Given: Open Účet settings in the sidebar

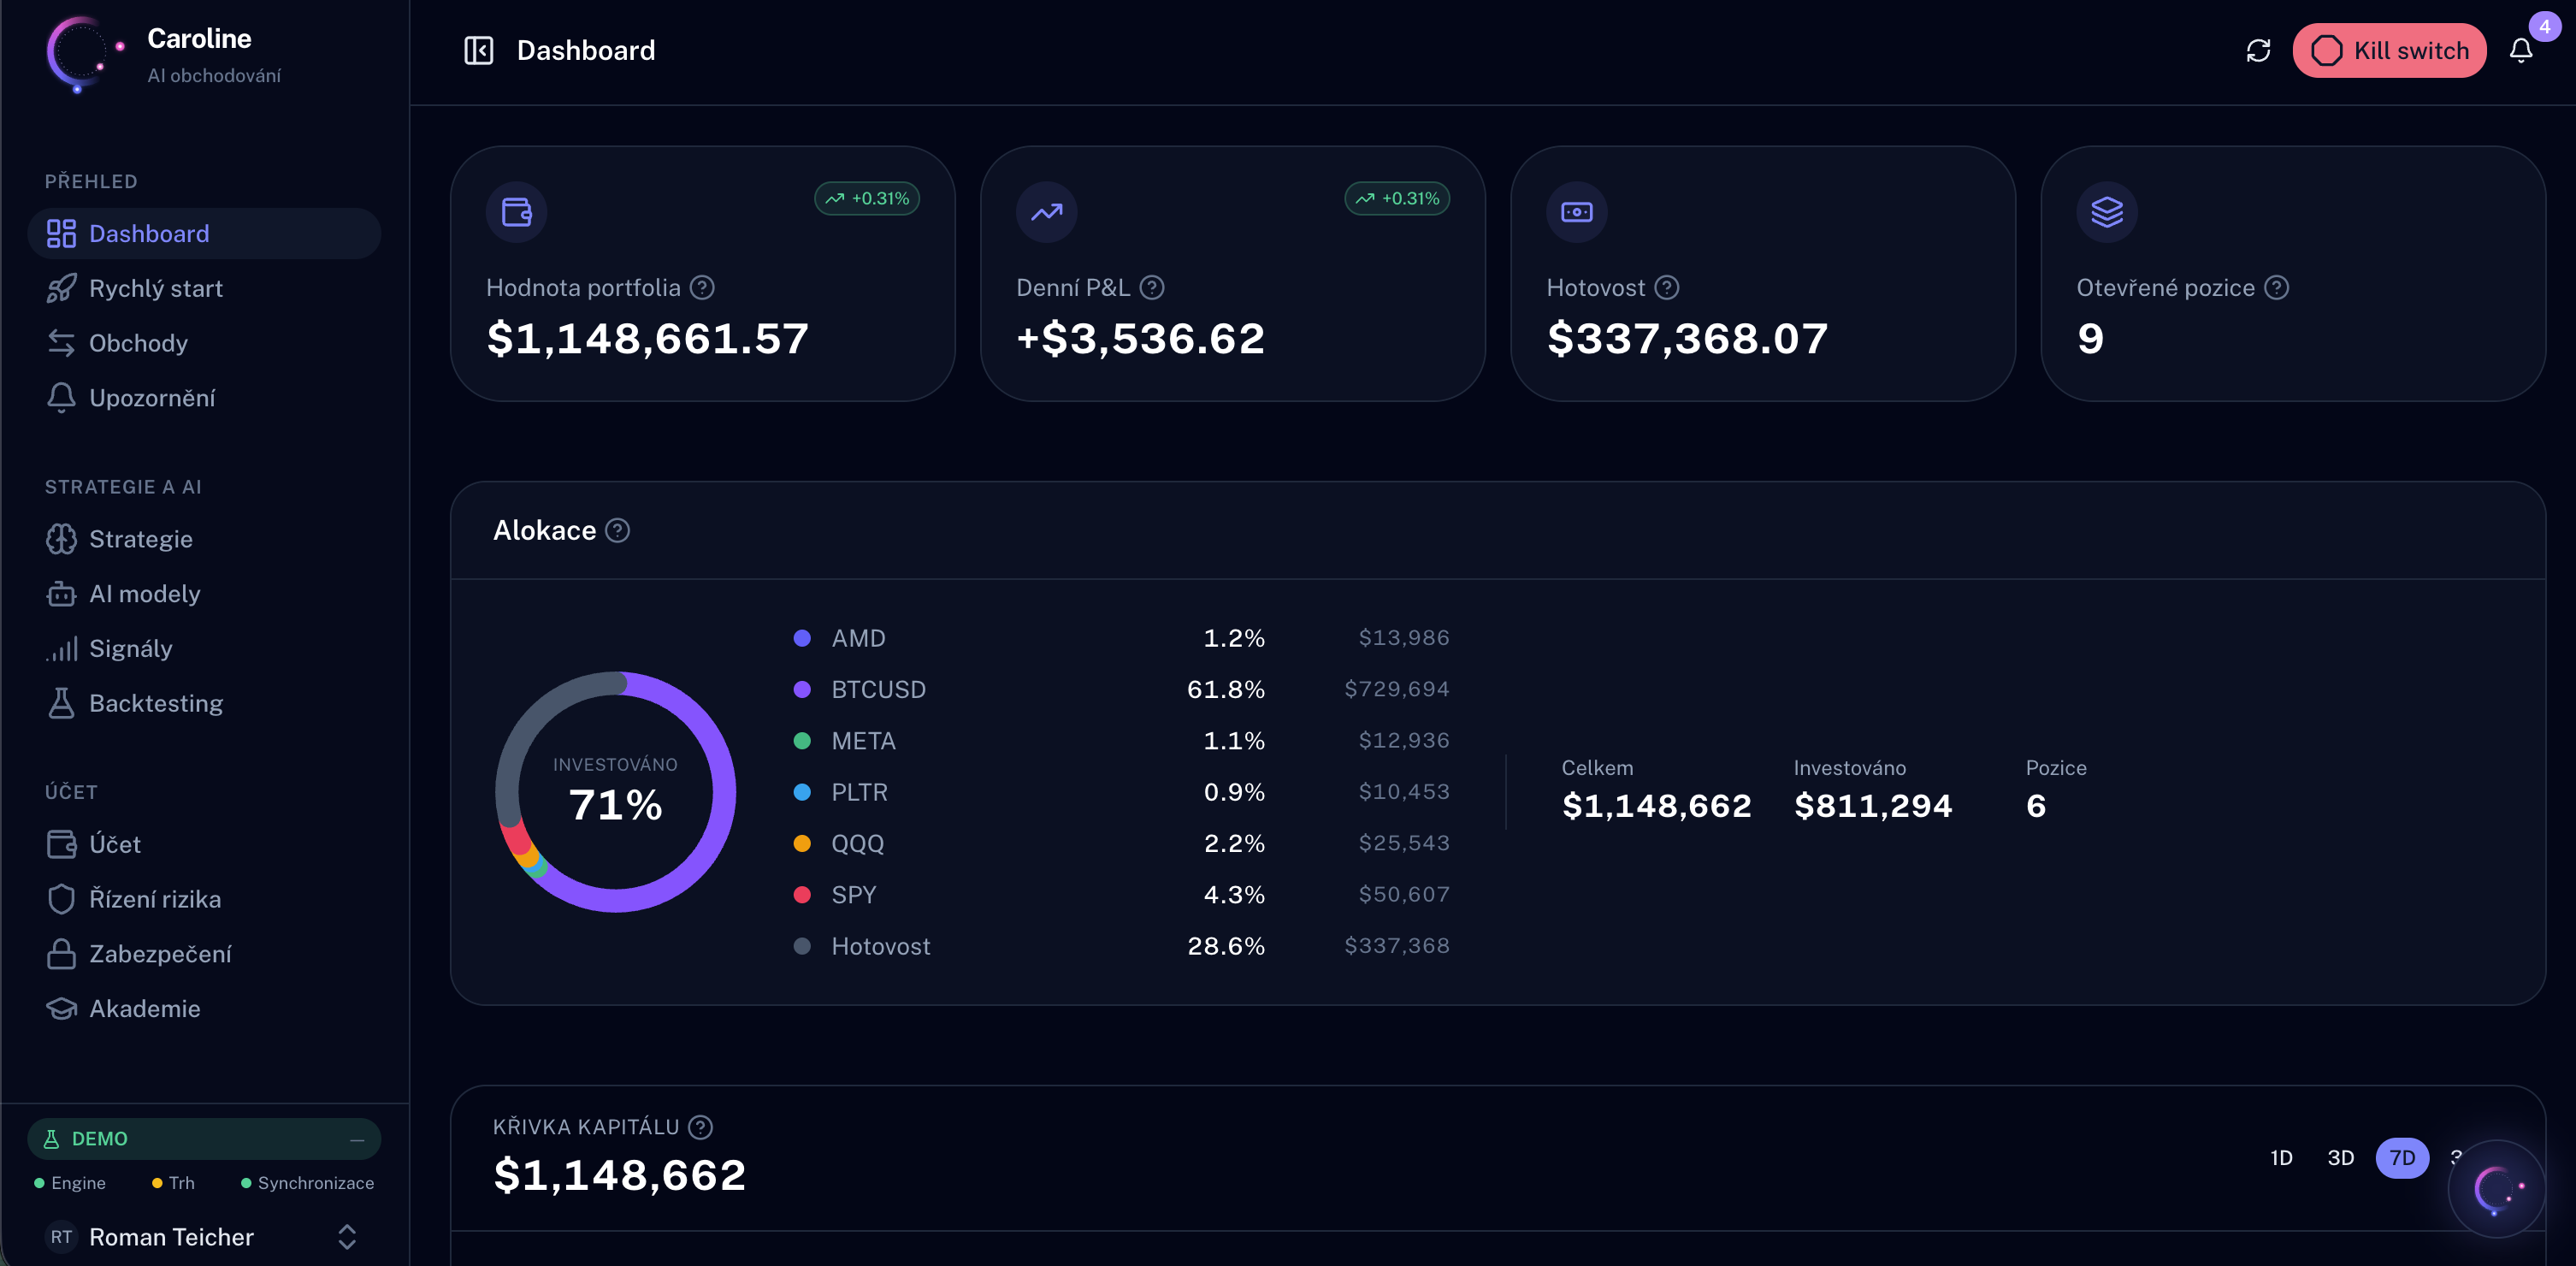Looking at the screenshot, I should [x=204, y=844].
